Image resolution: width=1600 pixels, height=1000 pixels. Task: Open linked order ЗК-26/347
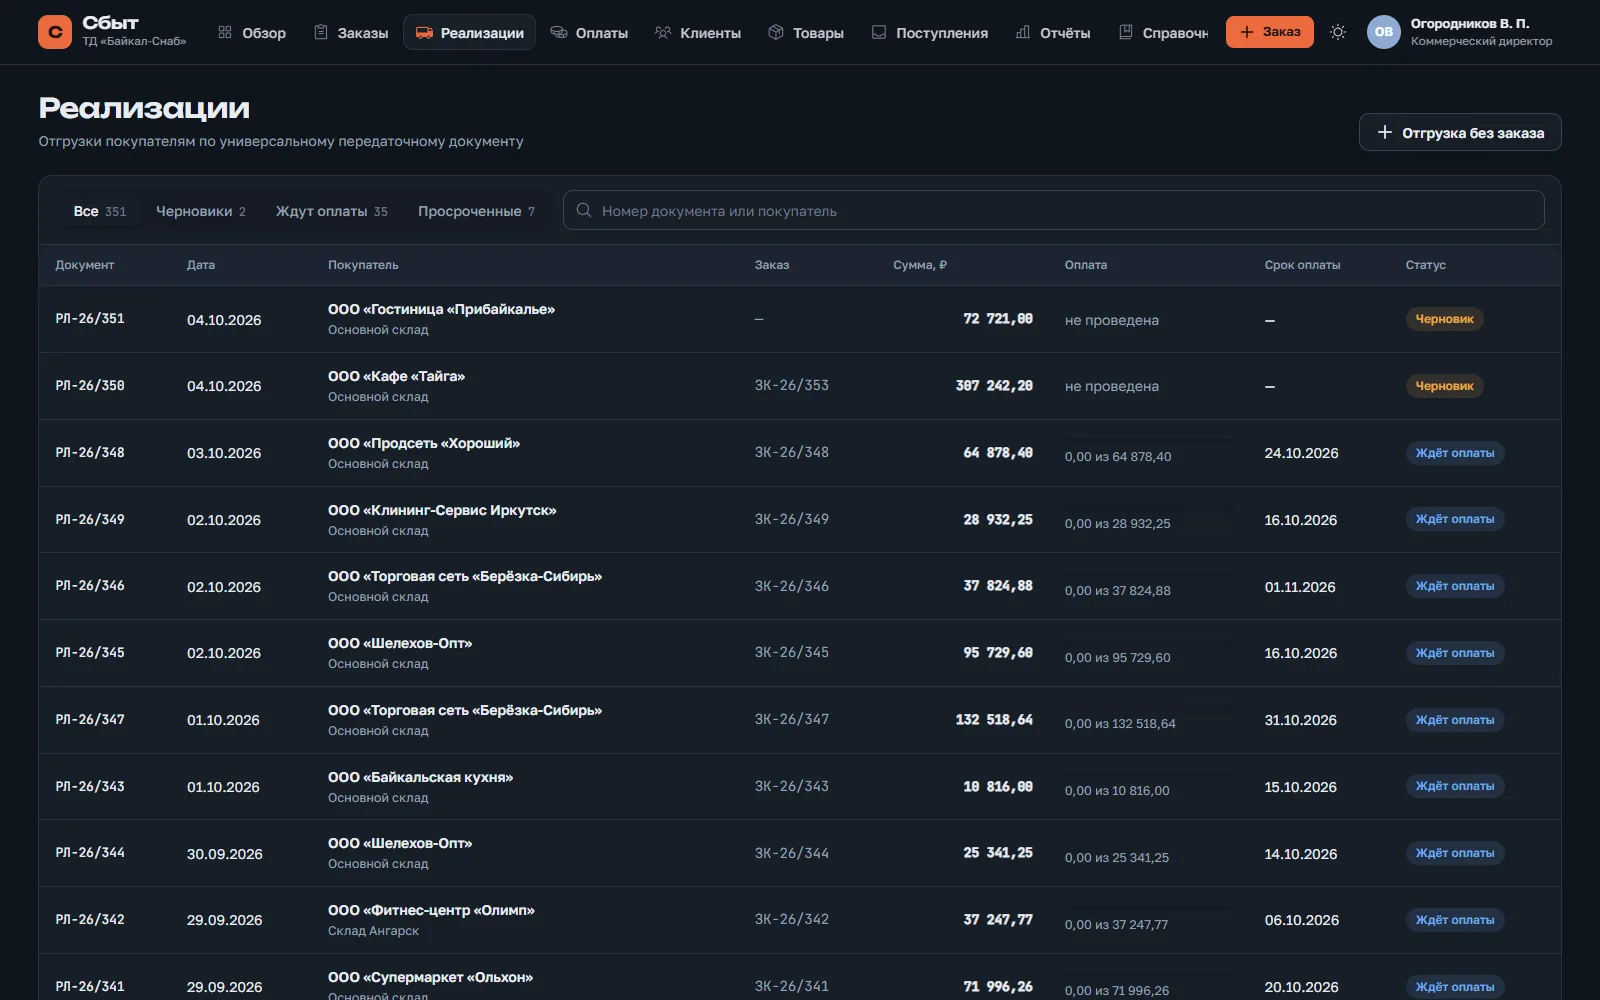792,719
